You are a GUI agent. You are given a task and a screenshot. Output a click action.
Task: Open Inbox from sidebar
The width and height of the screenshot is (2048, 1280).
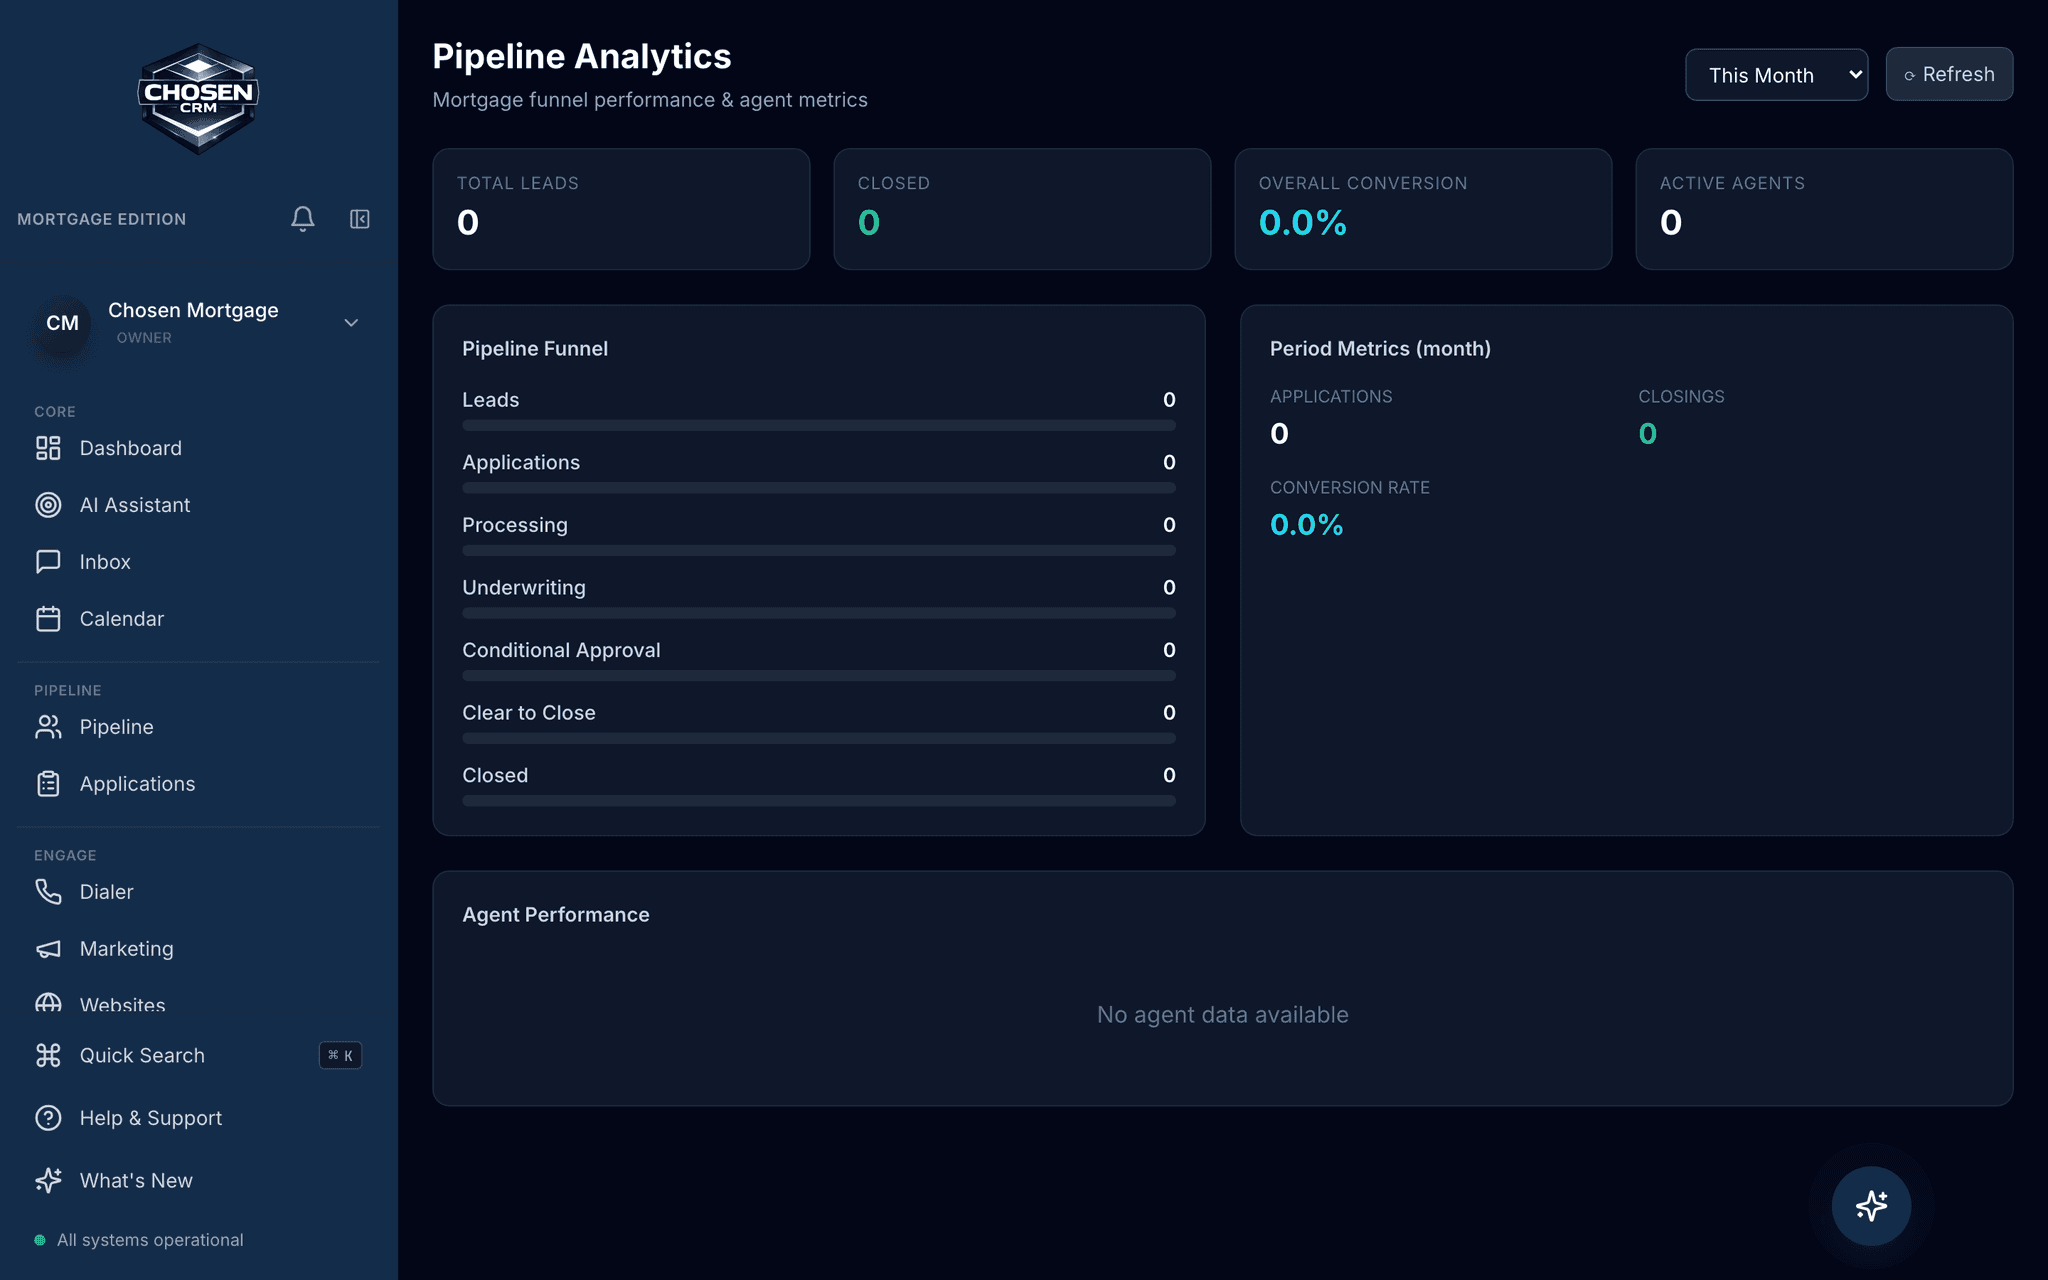point(198,562)
